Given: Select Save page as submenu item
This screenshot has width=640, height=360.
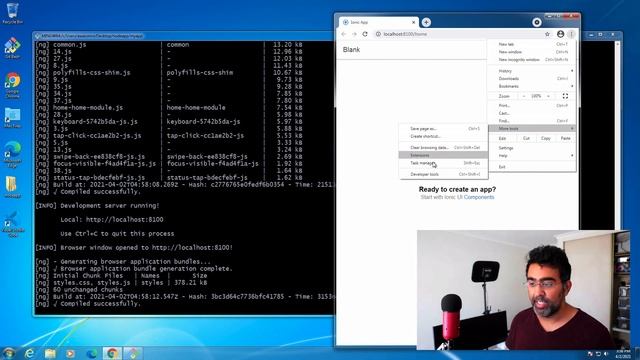Looking at the screenshot, I should [443, 129].
